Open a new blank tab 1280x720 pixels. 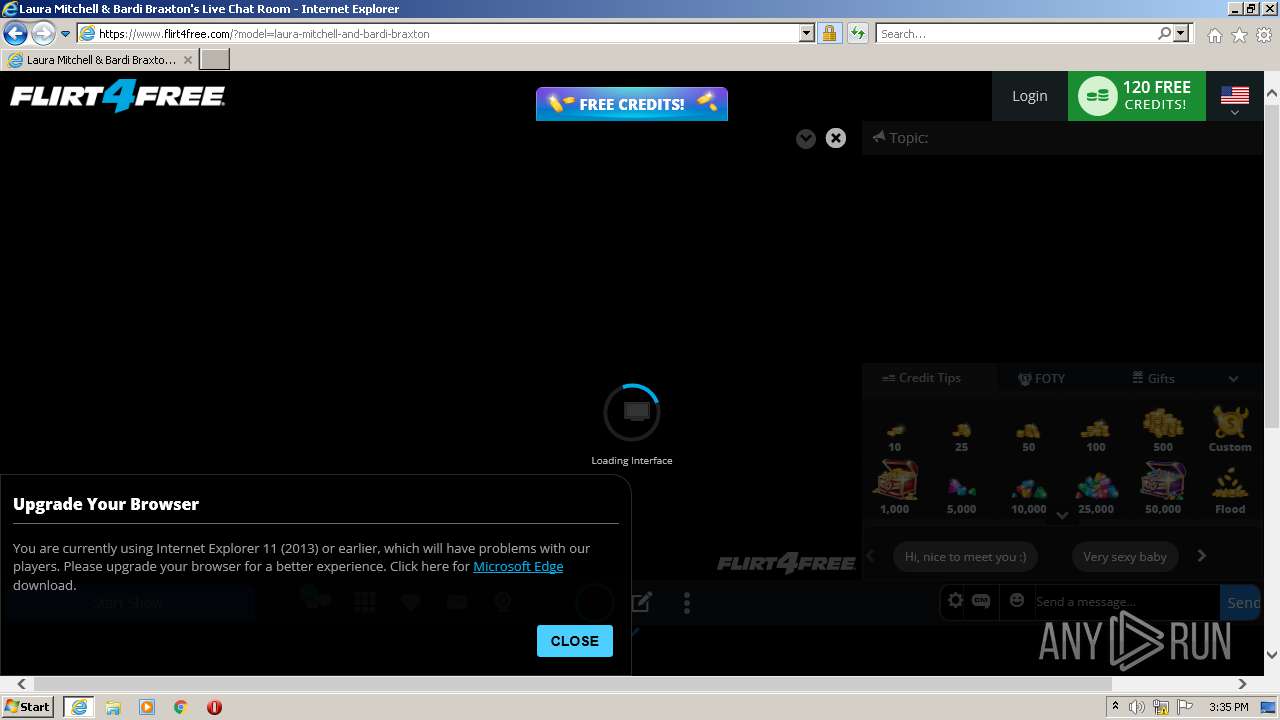coord(215,60)
